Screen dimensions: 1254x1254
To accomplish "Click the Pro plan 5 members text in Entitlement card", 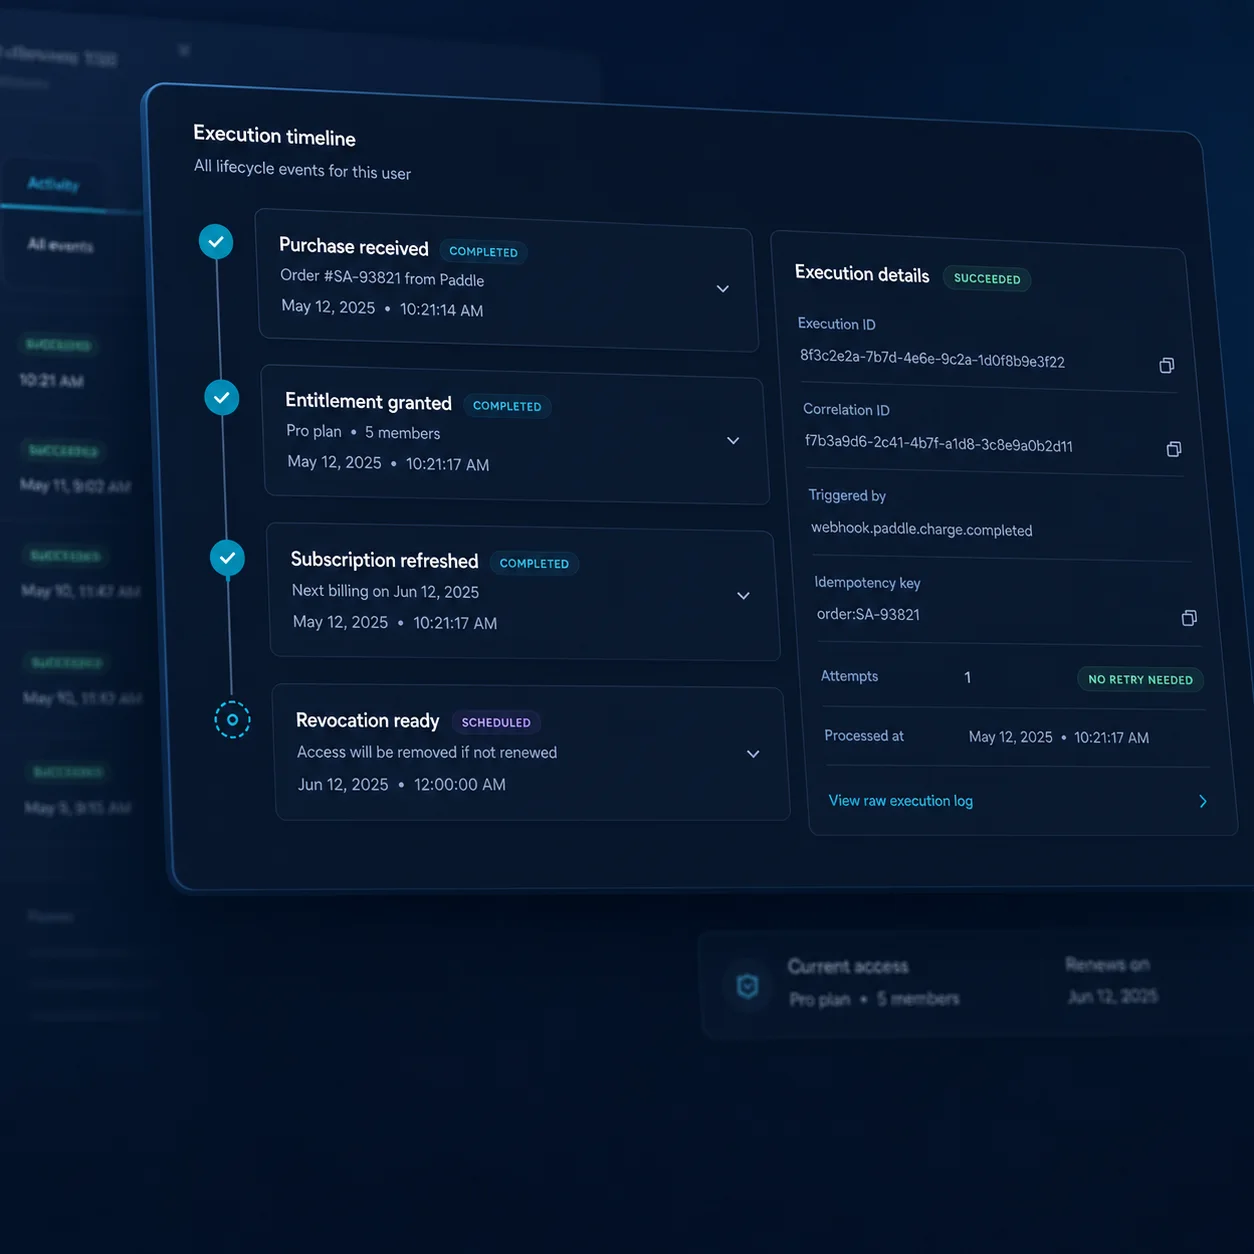I will click(x=363, y=432).
